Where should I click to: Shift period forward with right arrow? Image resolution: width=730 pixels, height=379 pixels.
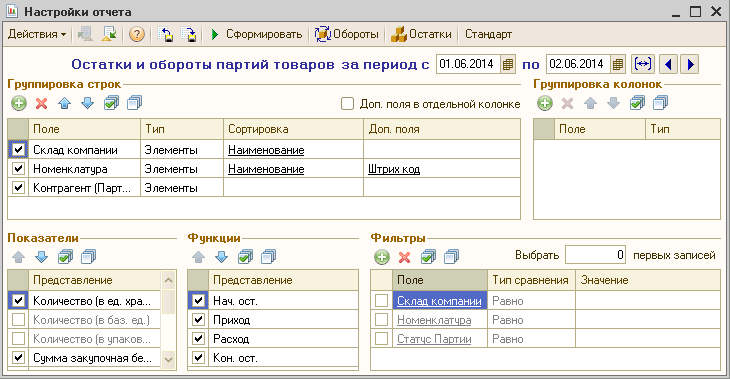[690, 64]
